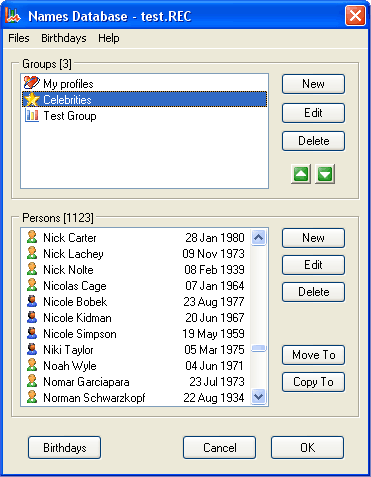
Task: Click persons list scroll down arrow
Action: click(259, 397)
